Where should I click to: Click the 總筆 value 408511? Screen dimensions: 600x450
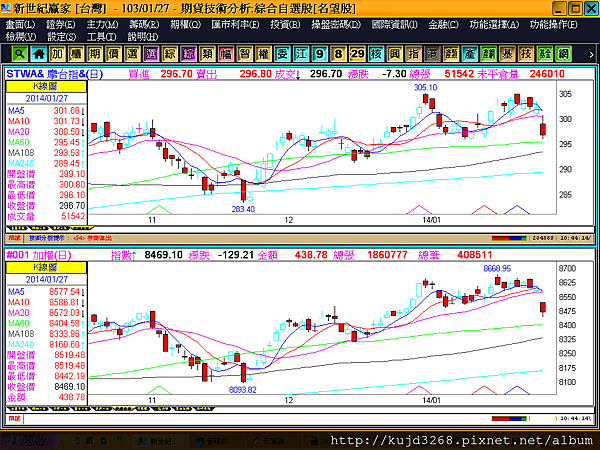coord(474,255)
